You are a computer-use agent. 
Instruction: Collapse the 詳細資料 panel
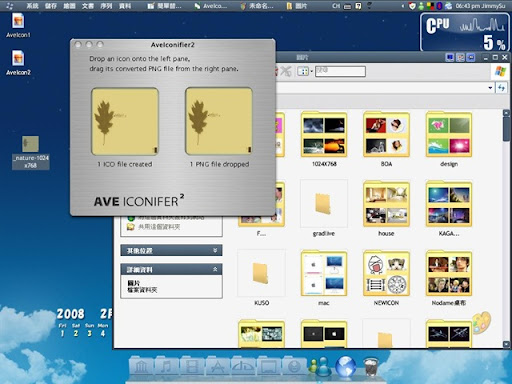coord(215,269)
